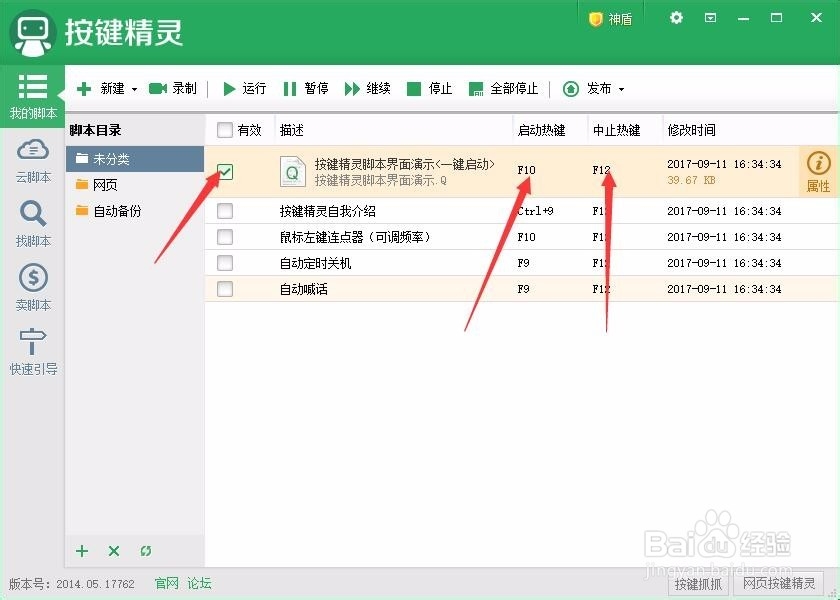This screenshot has height=600, width=840.
Task: Open the Sell Scripts (卖脚本) sidebar tab
Action: pyautogui.click(x=33, y=288)
